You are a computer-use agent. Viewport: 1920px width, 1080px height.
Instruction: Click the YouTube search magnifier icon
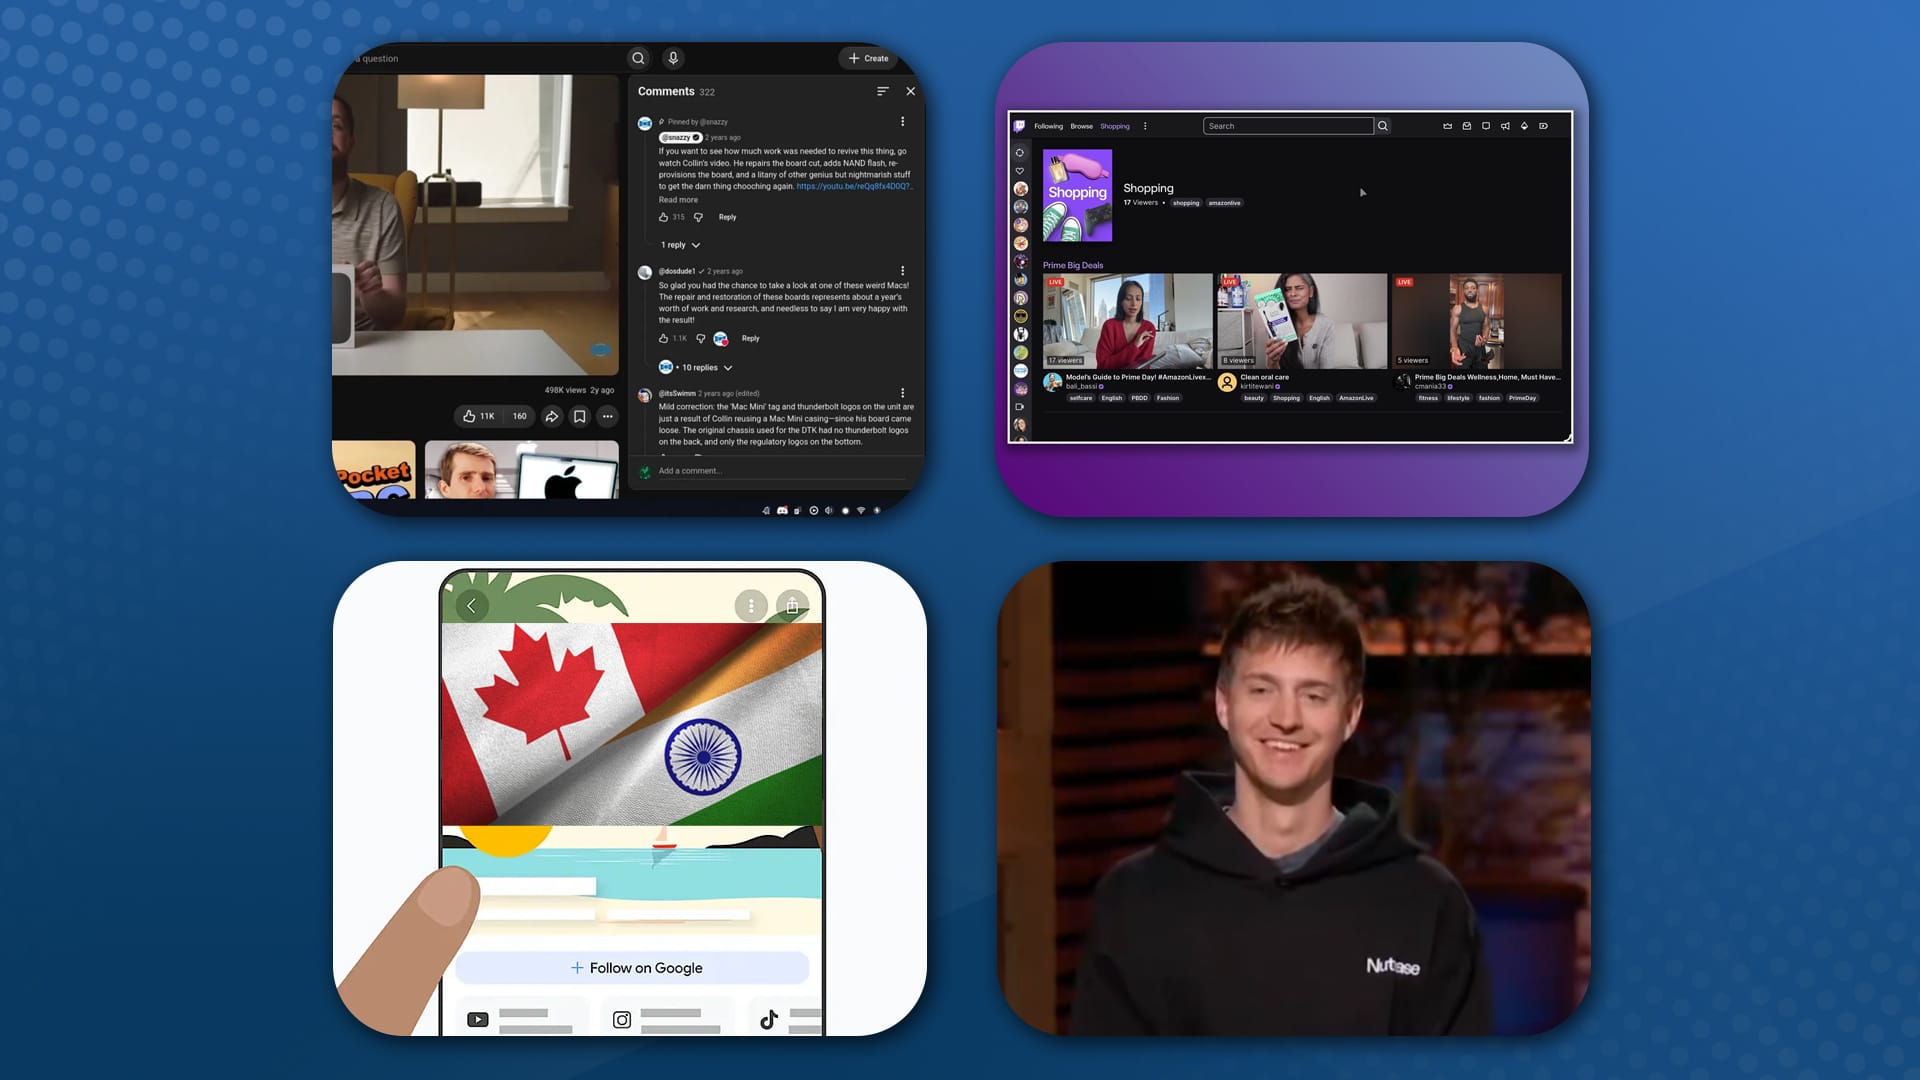(x=638, y=58)
